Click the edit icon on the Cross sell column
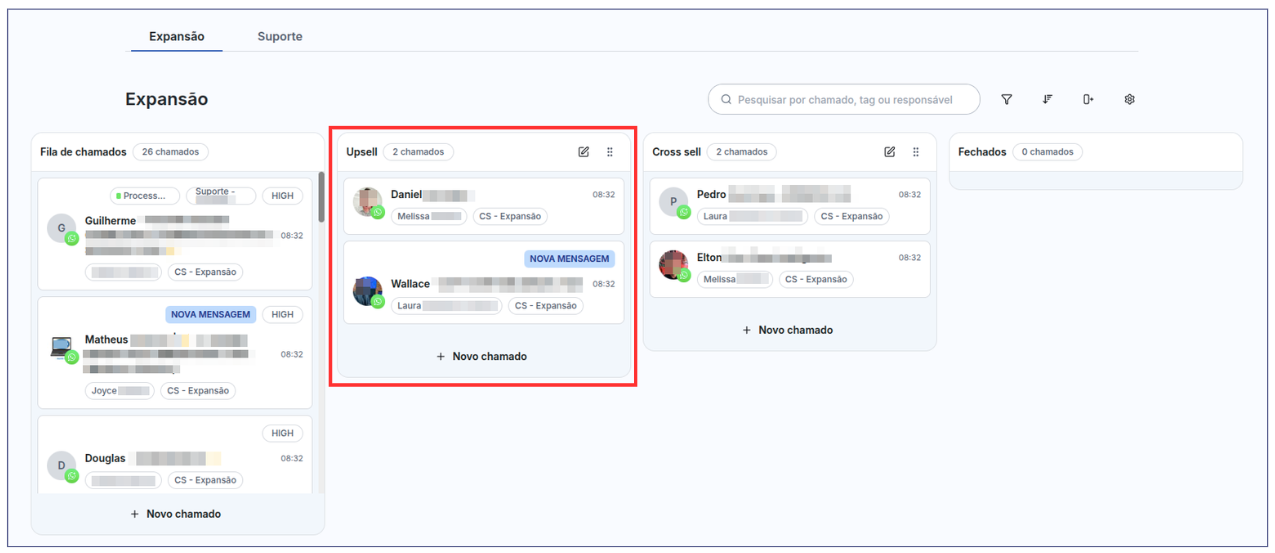1275x553 pixels. click(889, 152)
